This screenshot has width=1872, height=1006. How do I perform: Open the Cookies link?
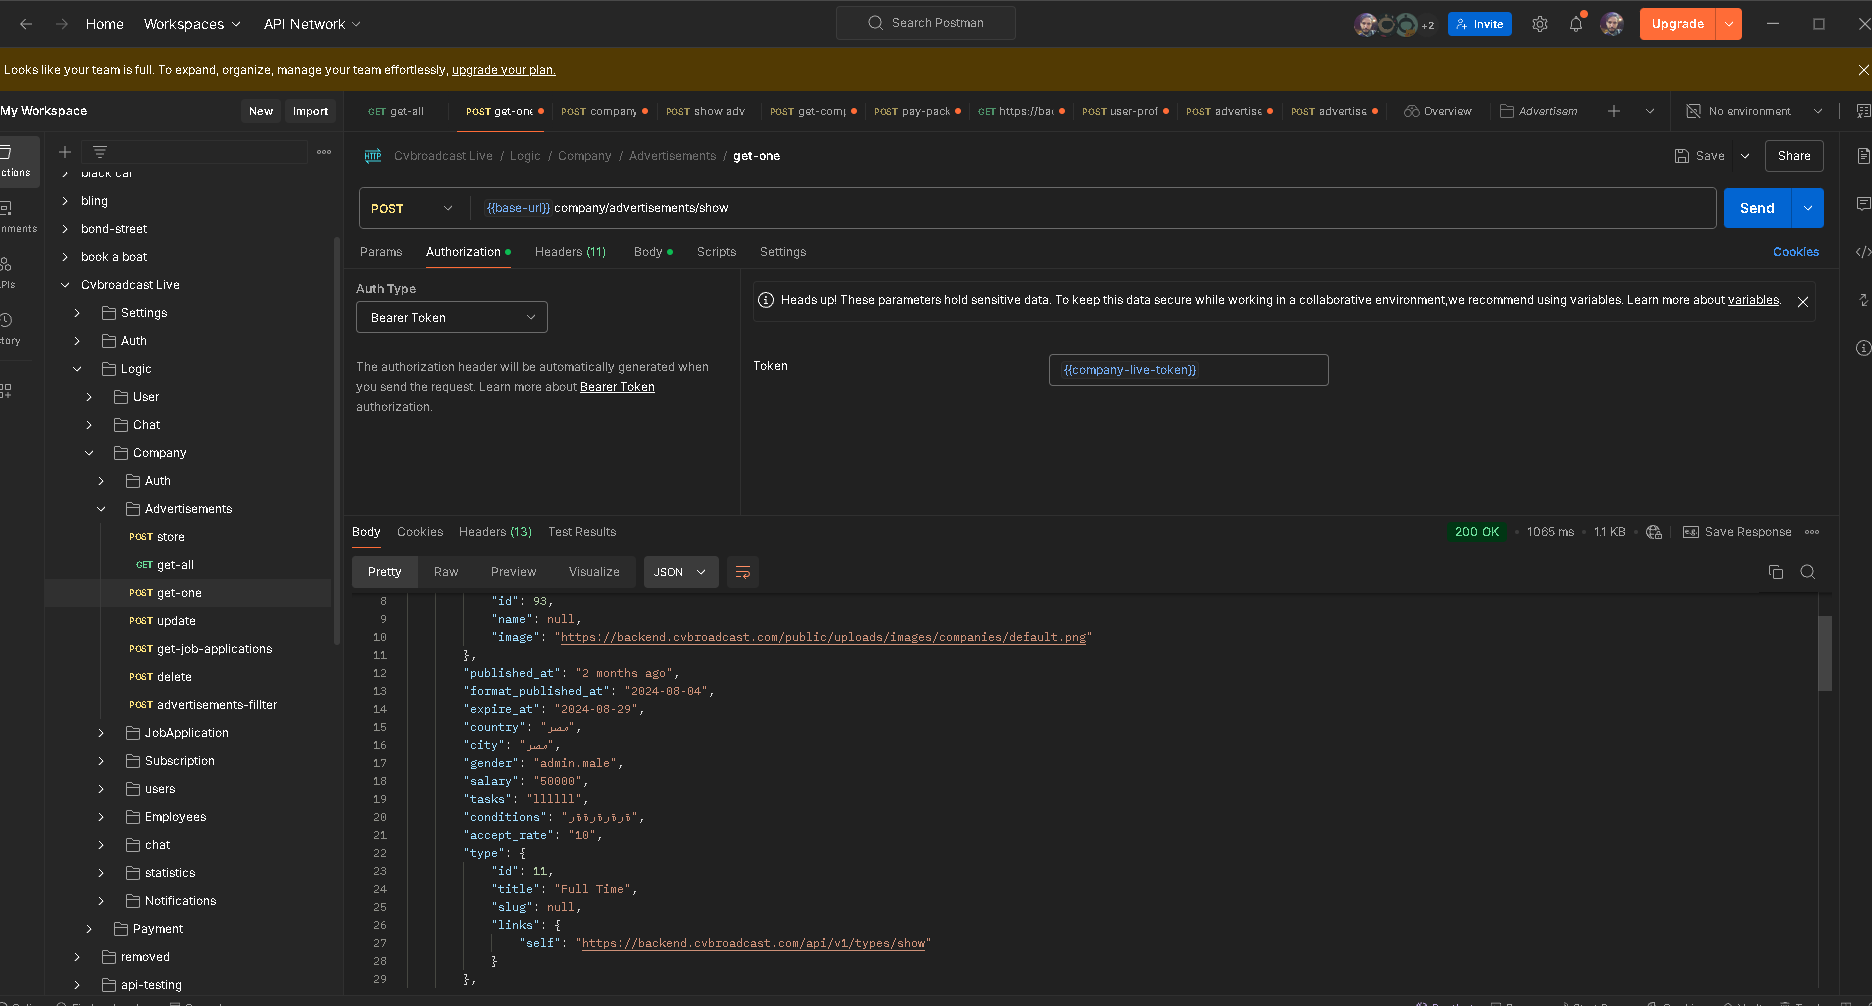click(x=1796, y=252)
